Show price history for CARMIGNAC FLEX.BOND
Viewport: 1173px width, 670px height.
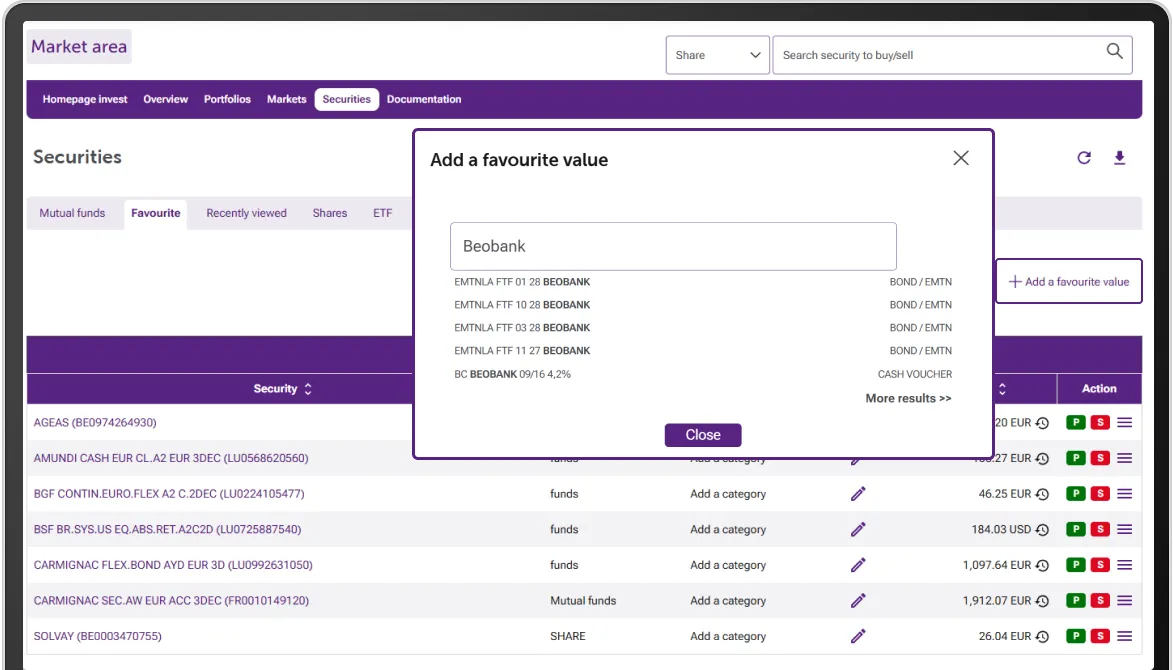[1042, 566]
